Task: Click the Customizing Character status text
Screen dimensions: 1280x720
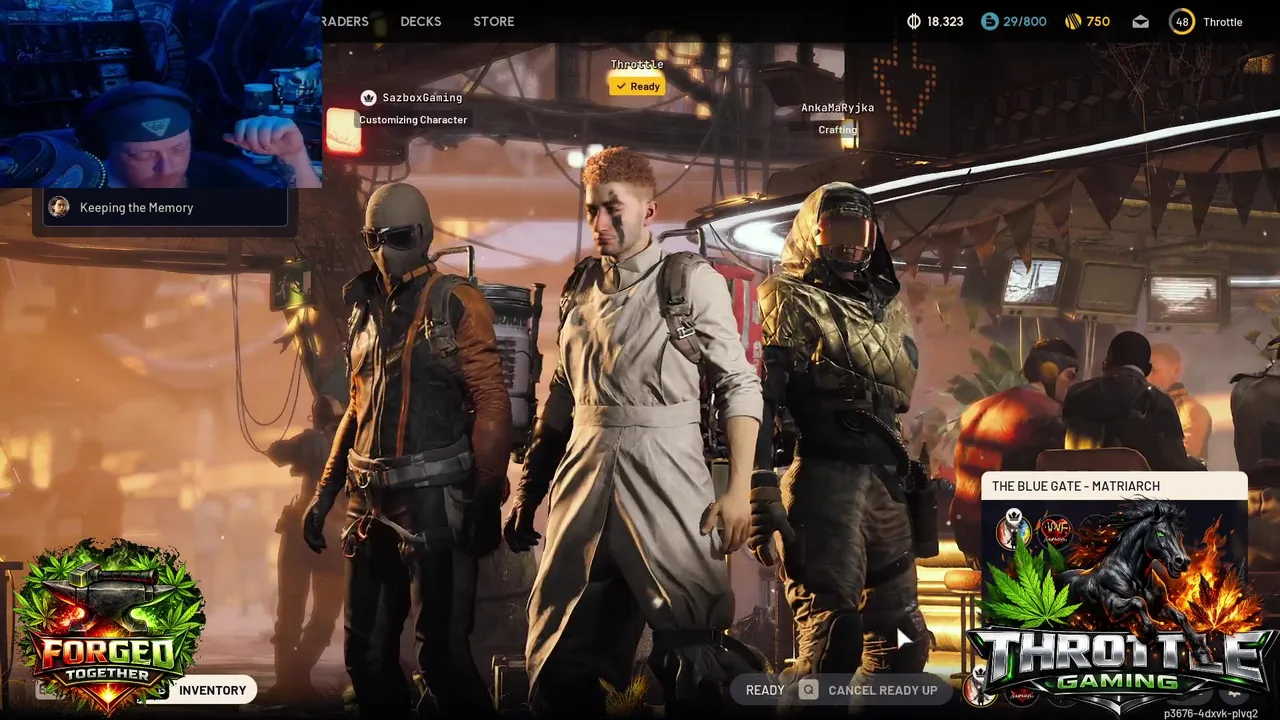Action: click(x=413, y=120)
